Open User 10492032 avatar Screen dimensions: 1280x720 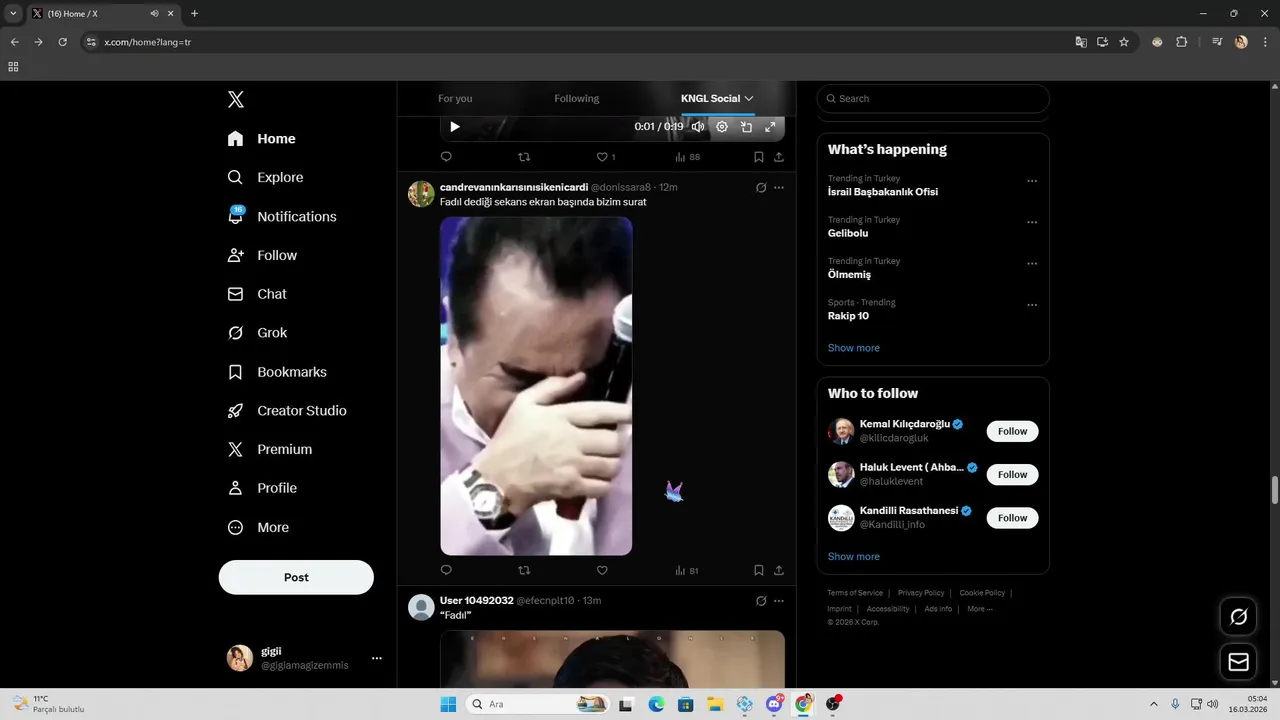tap(421, 607)
